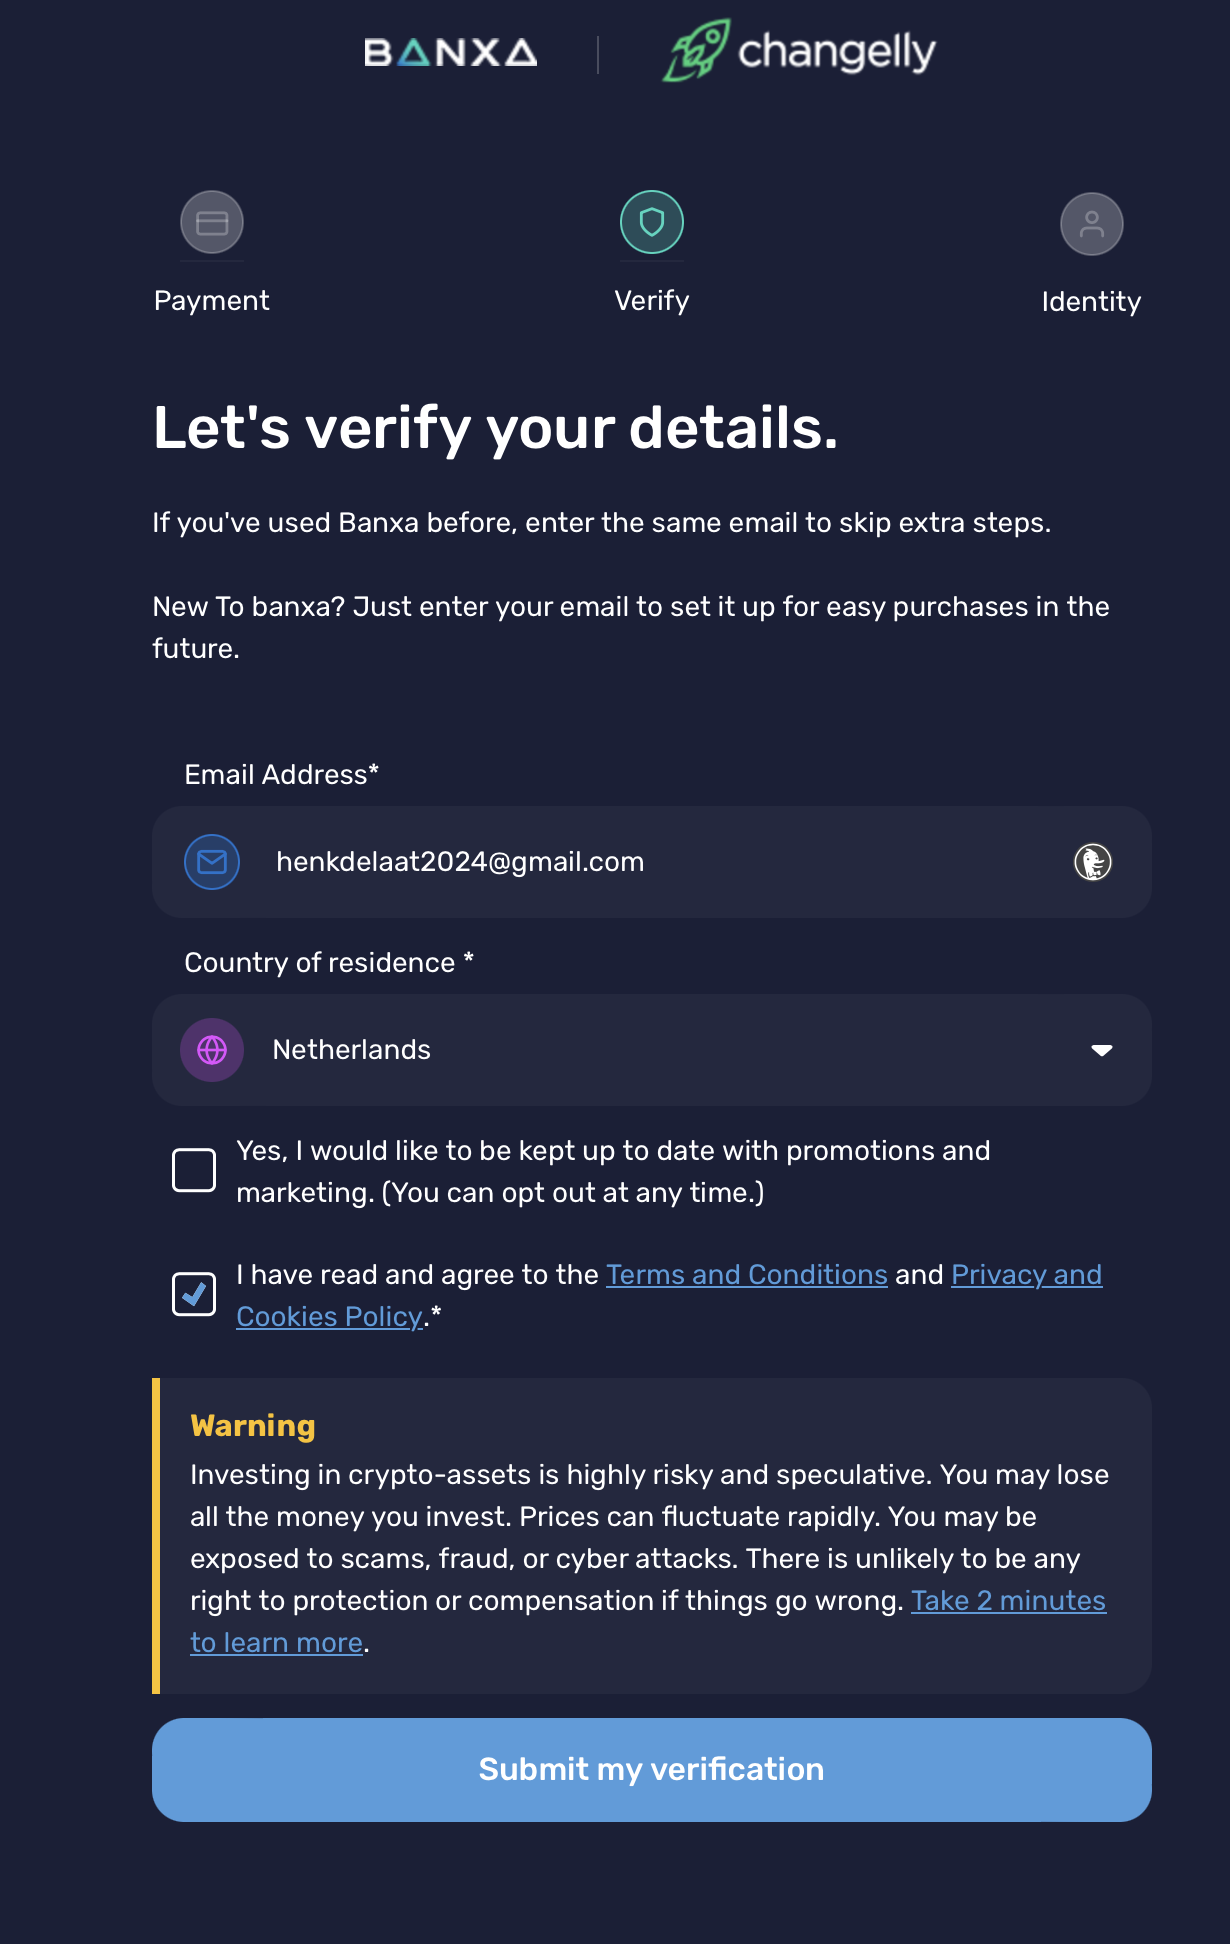Viewport: 1230px width, 1944px height.
Task: Uncheck the Terms and Conditions agreement checkbox
Action: [x=194, y=1294]
